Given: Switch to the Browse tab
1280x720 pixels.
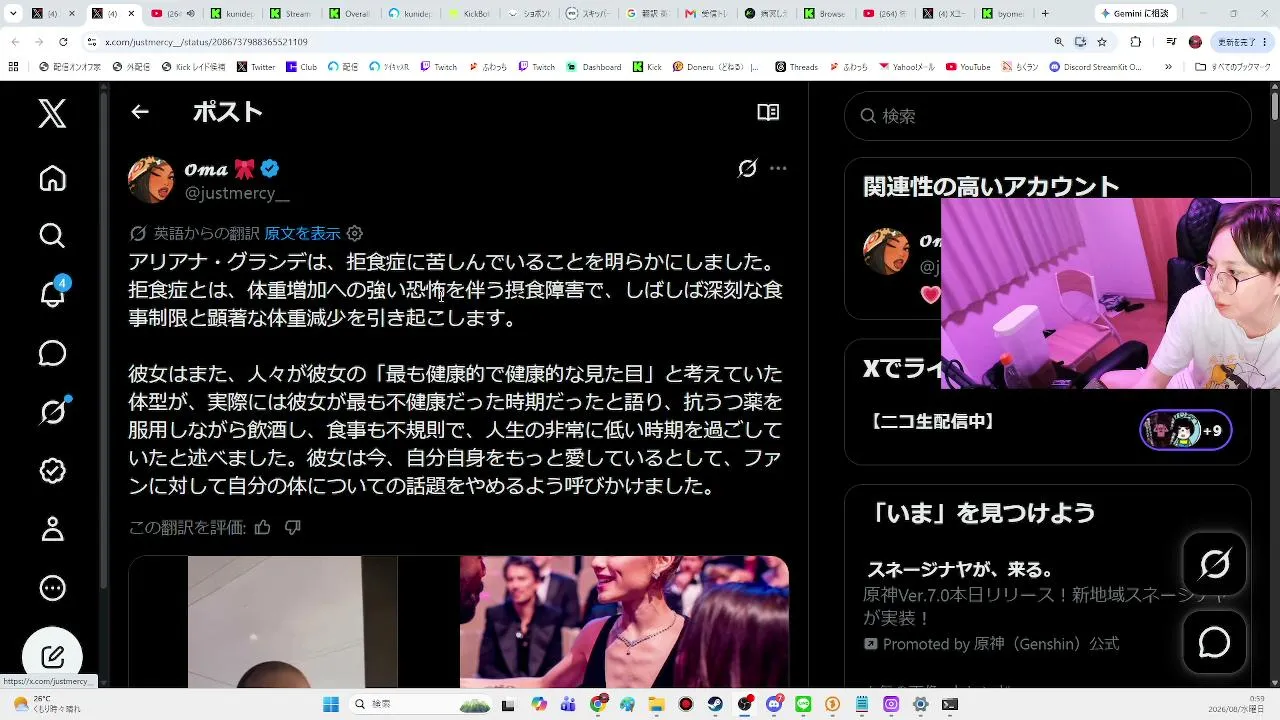Looking at the screenshot, I should [823, 14].
